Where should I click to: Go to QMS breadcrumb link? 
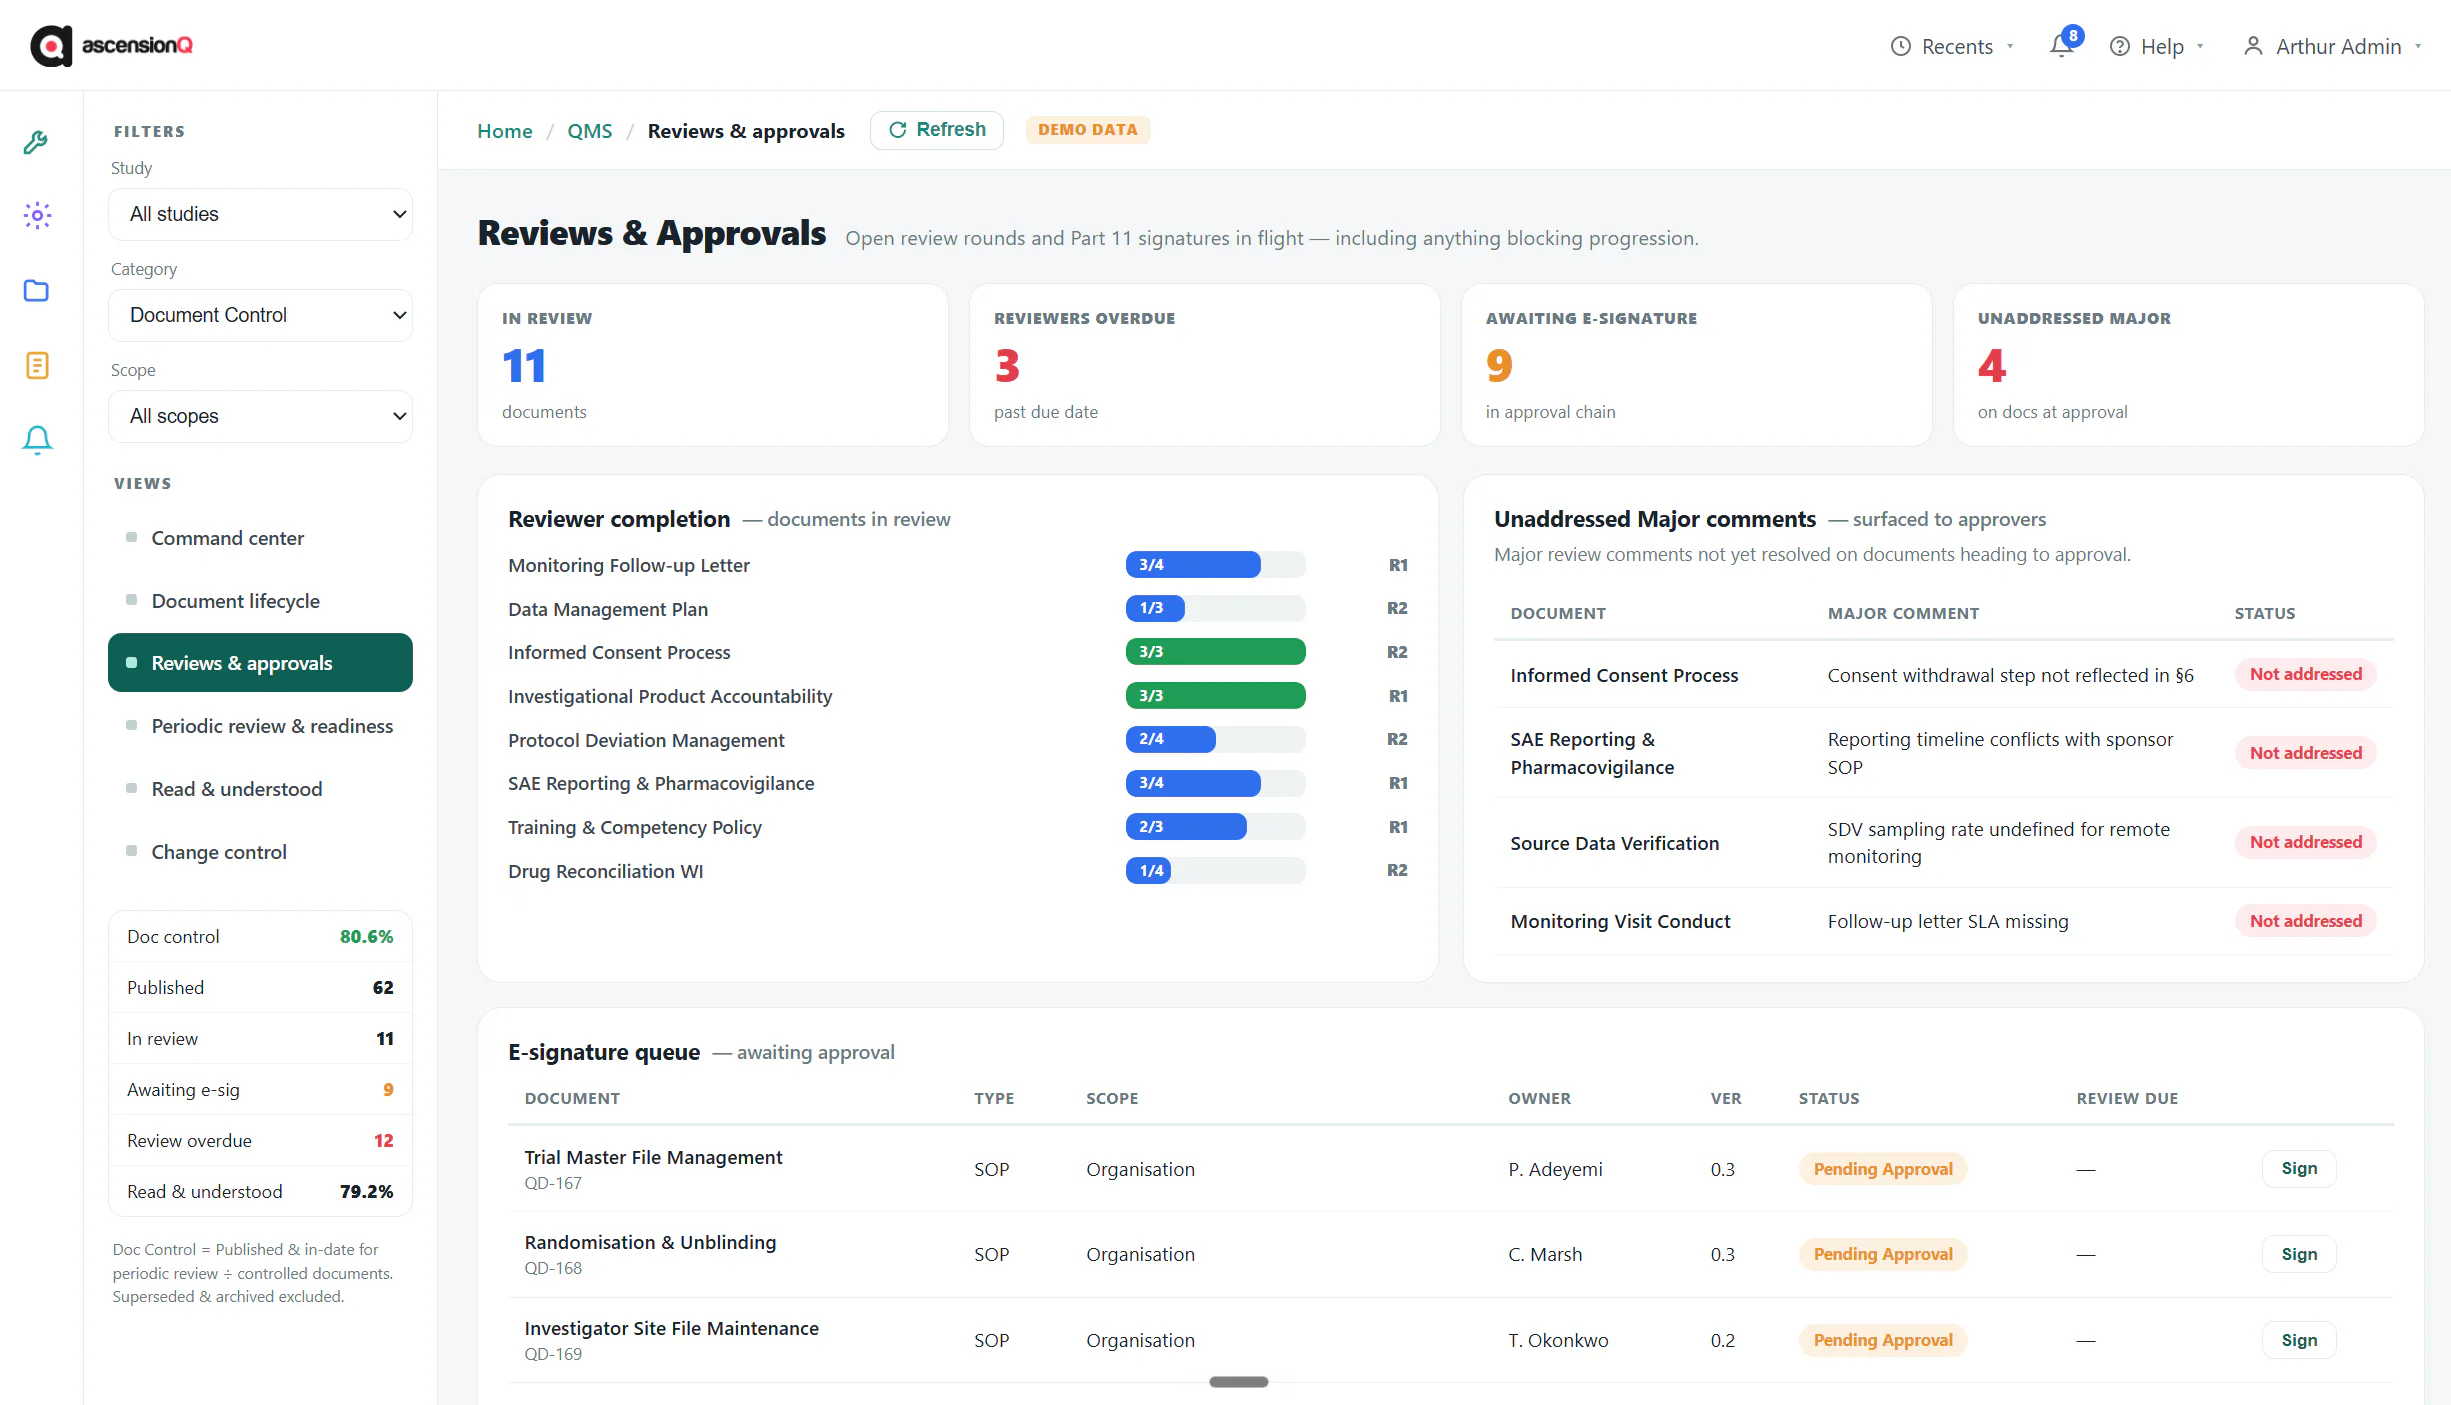click(x=590, y=131)
